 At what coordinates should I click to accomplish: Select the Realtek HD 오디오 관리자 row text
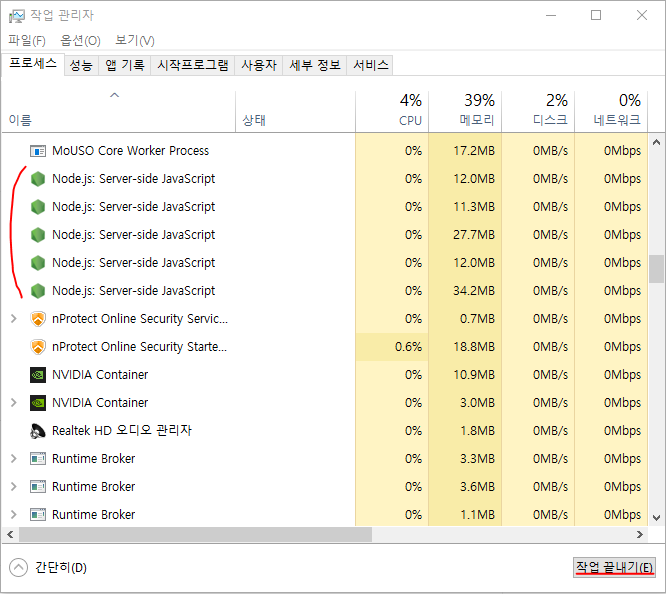tap(121, 431)
